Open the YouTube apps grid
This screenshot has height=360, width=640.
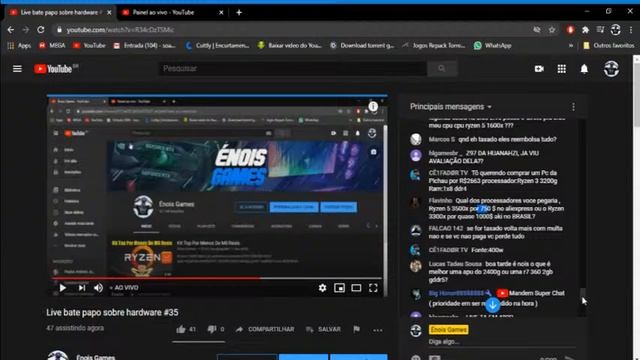[562, 69]
